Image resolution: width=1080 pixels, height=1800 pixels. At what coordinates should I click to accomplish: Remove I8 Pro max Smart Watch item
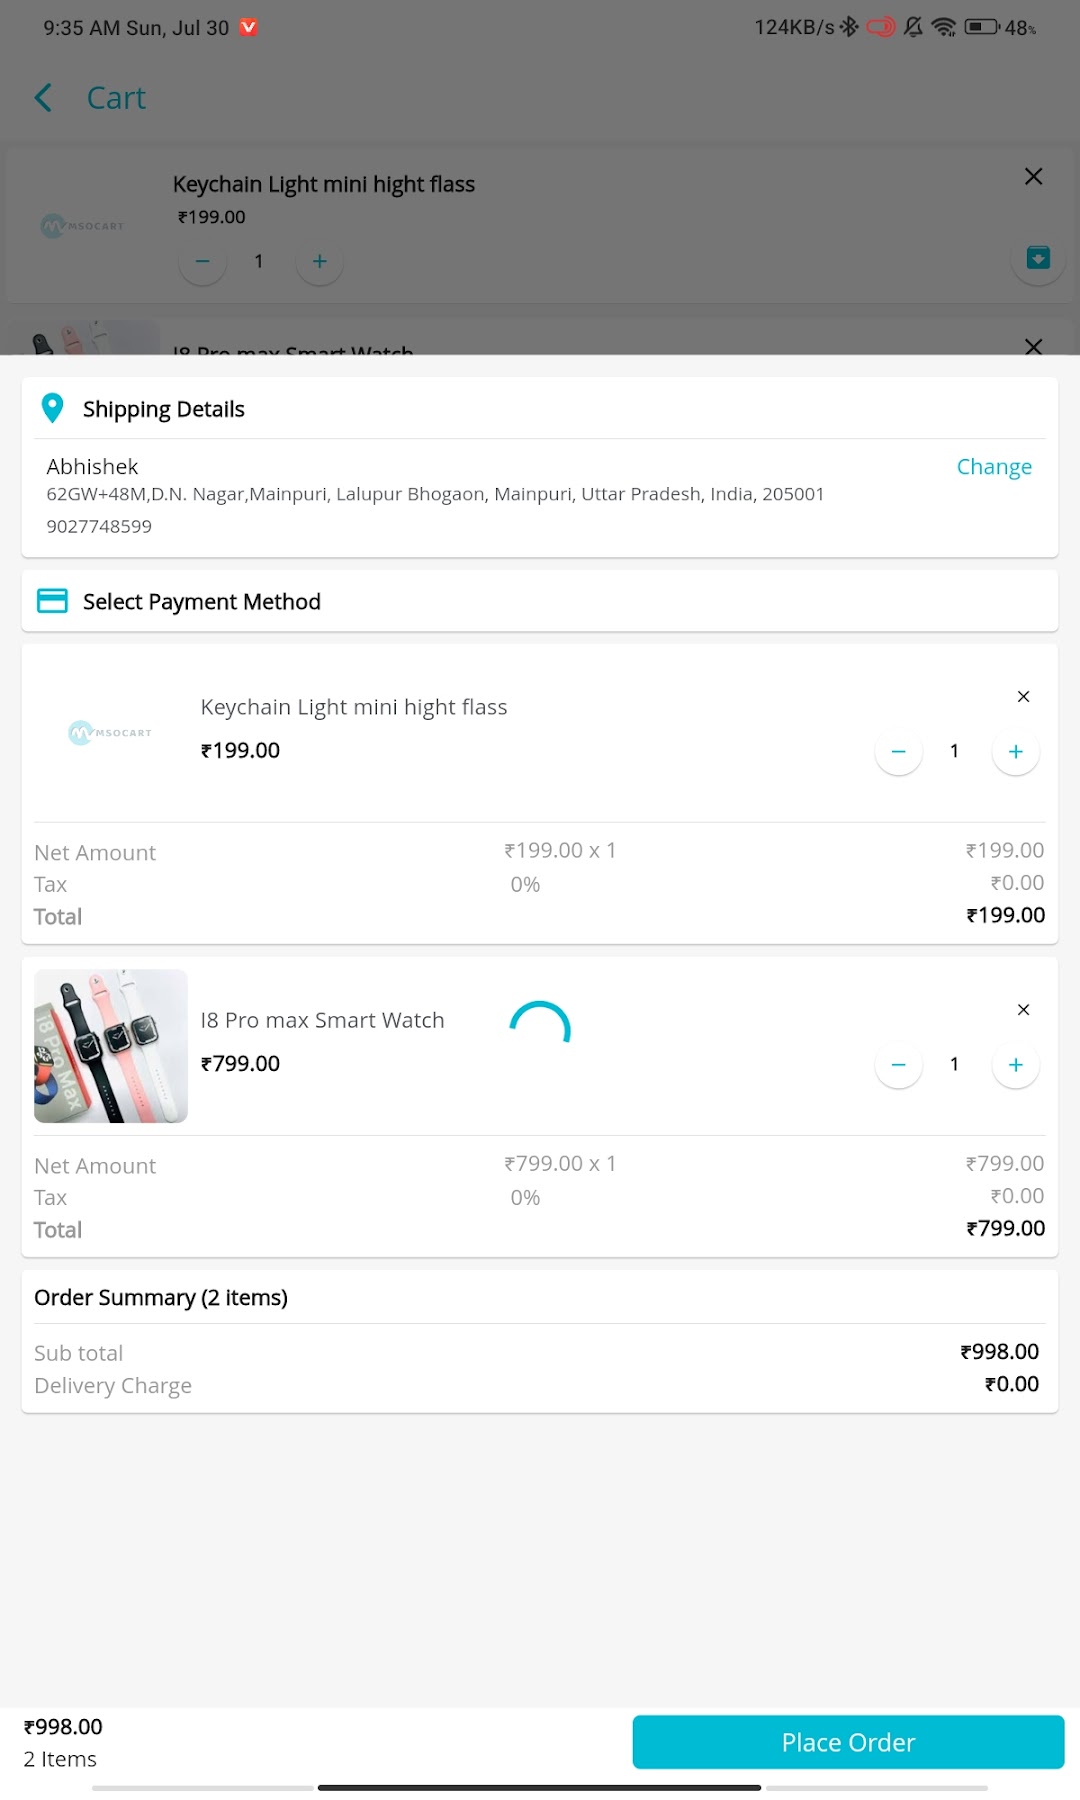pos(1023,1009)
